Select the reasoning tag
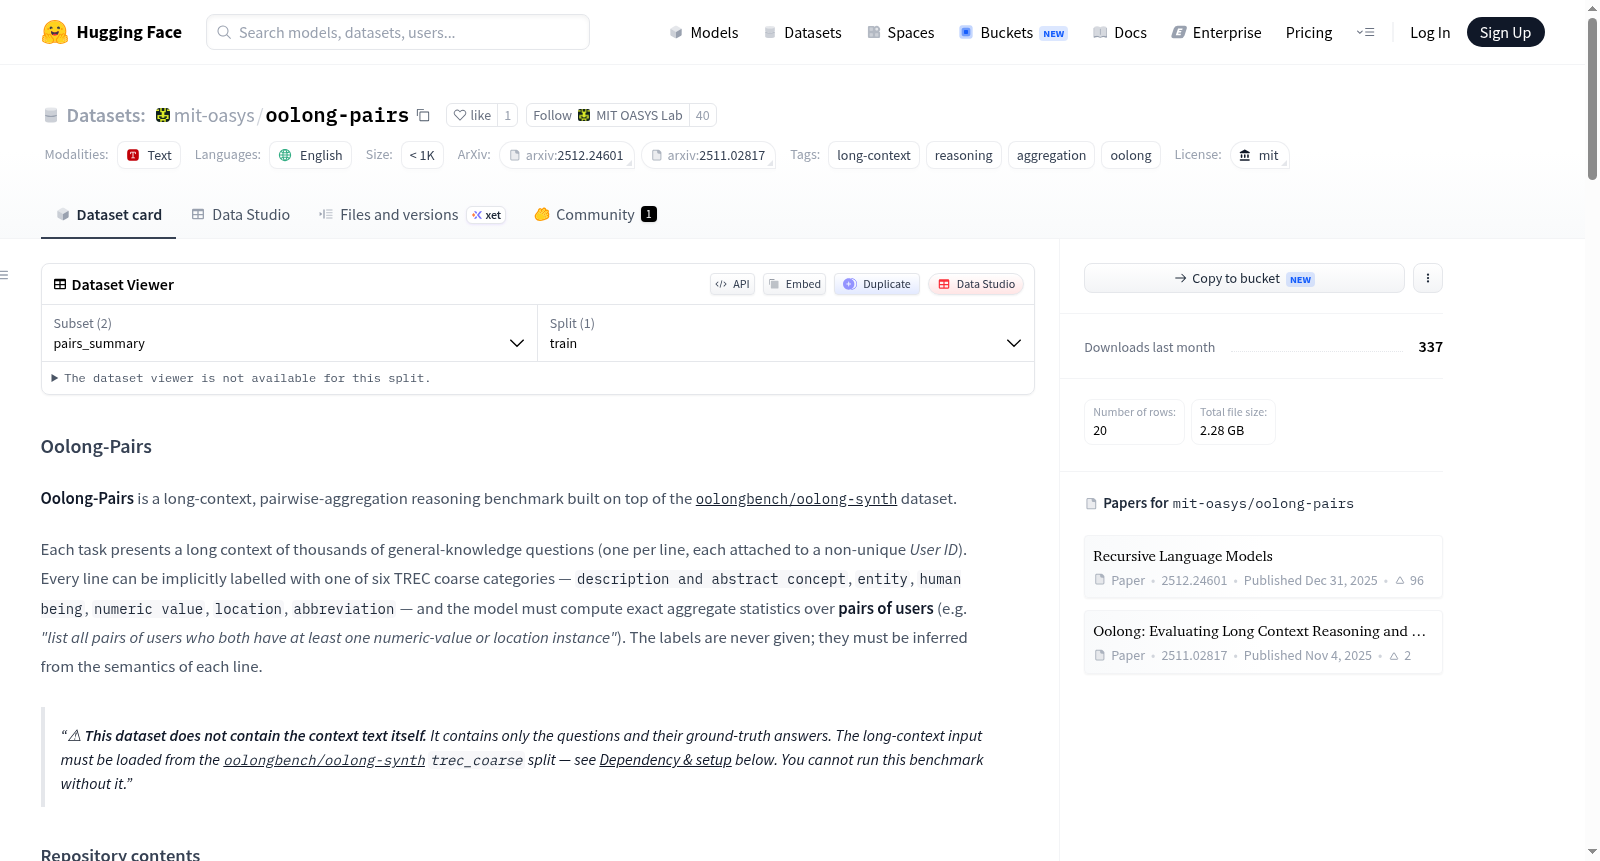1600x861 pixels. coord(964,155)
